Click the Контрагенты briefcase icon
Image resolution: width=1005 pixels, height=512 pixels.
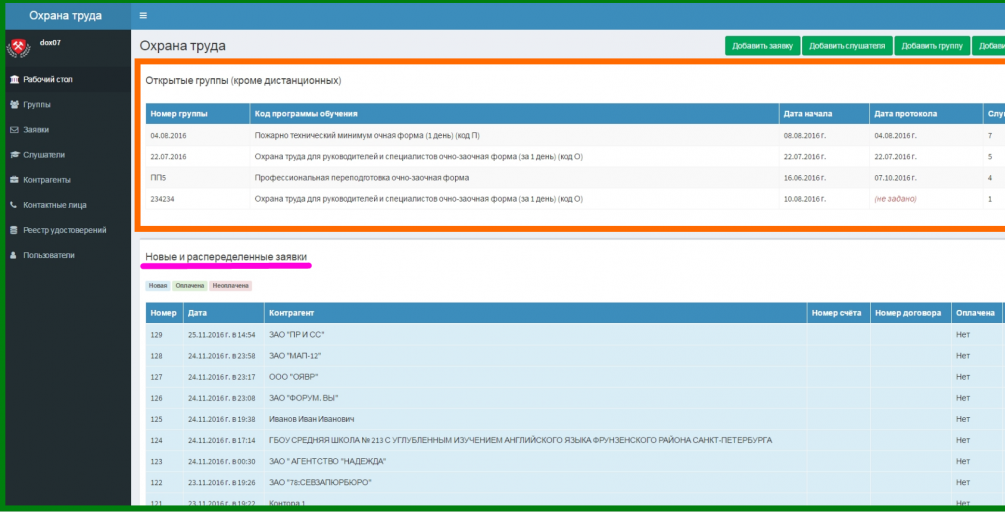point(14,180)
